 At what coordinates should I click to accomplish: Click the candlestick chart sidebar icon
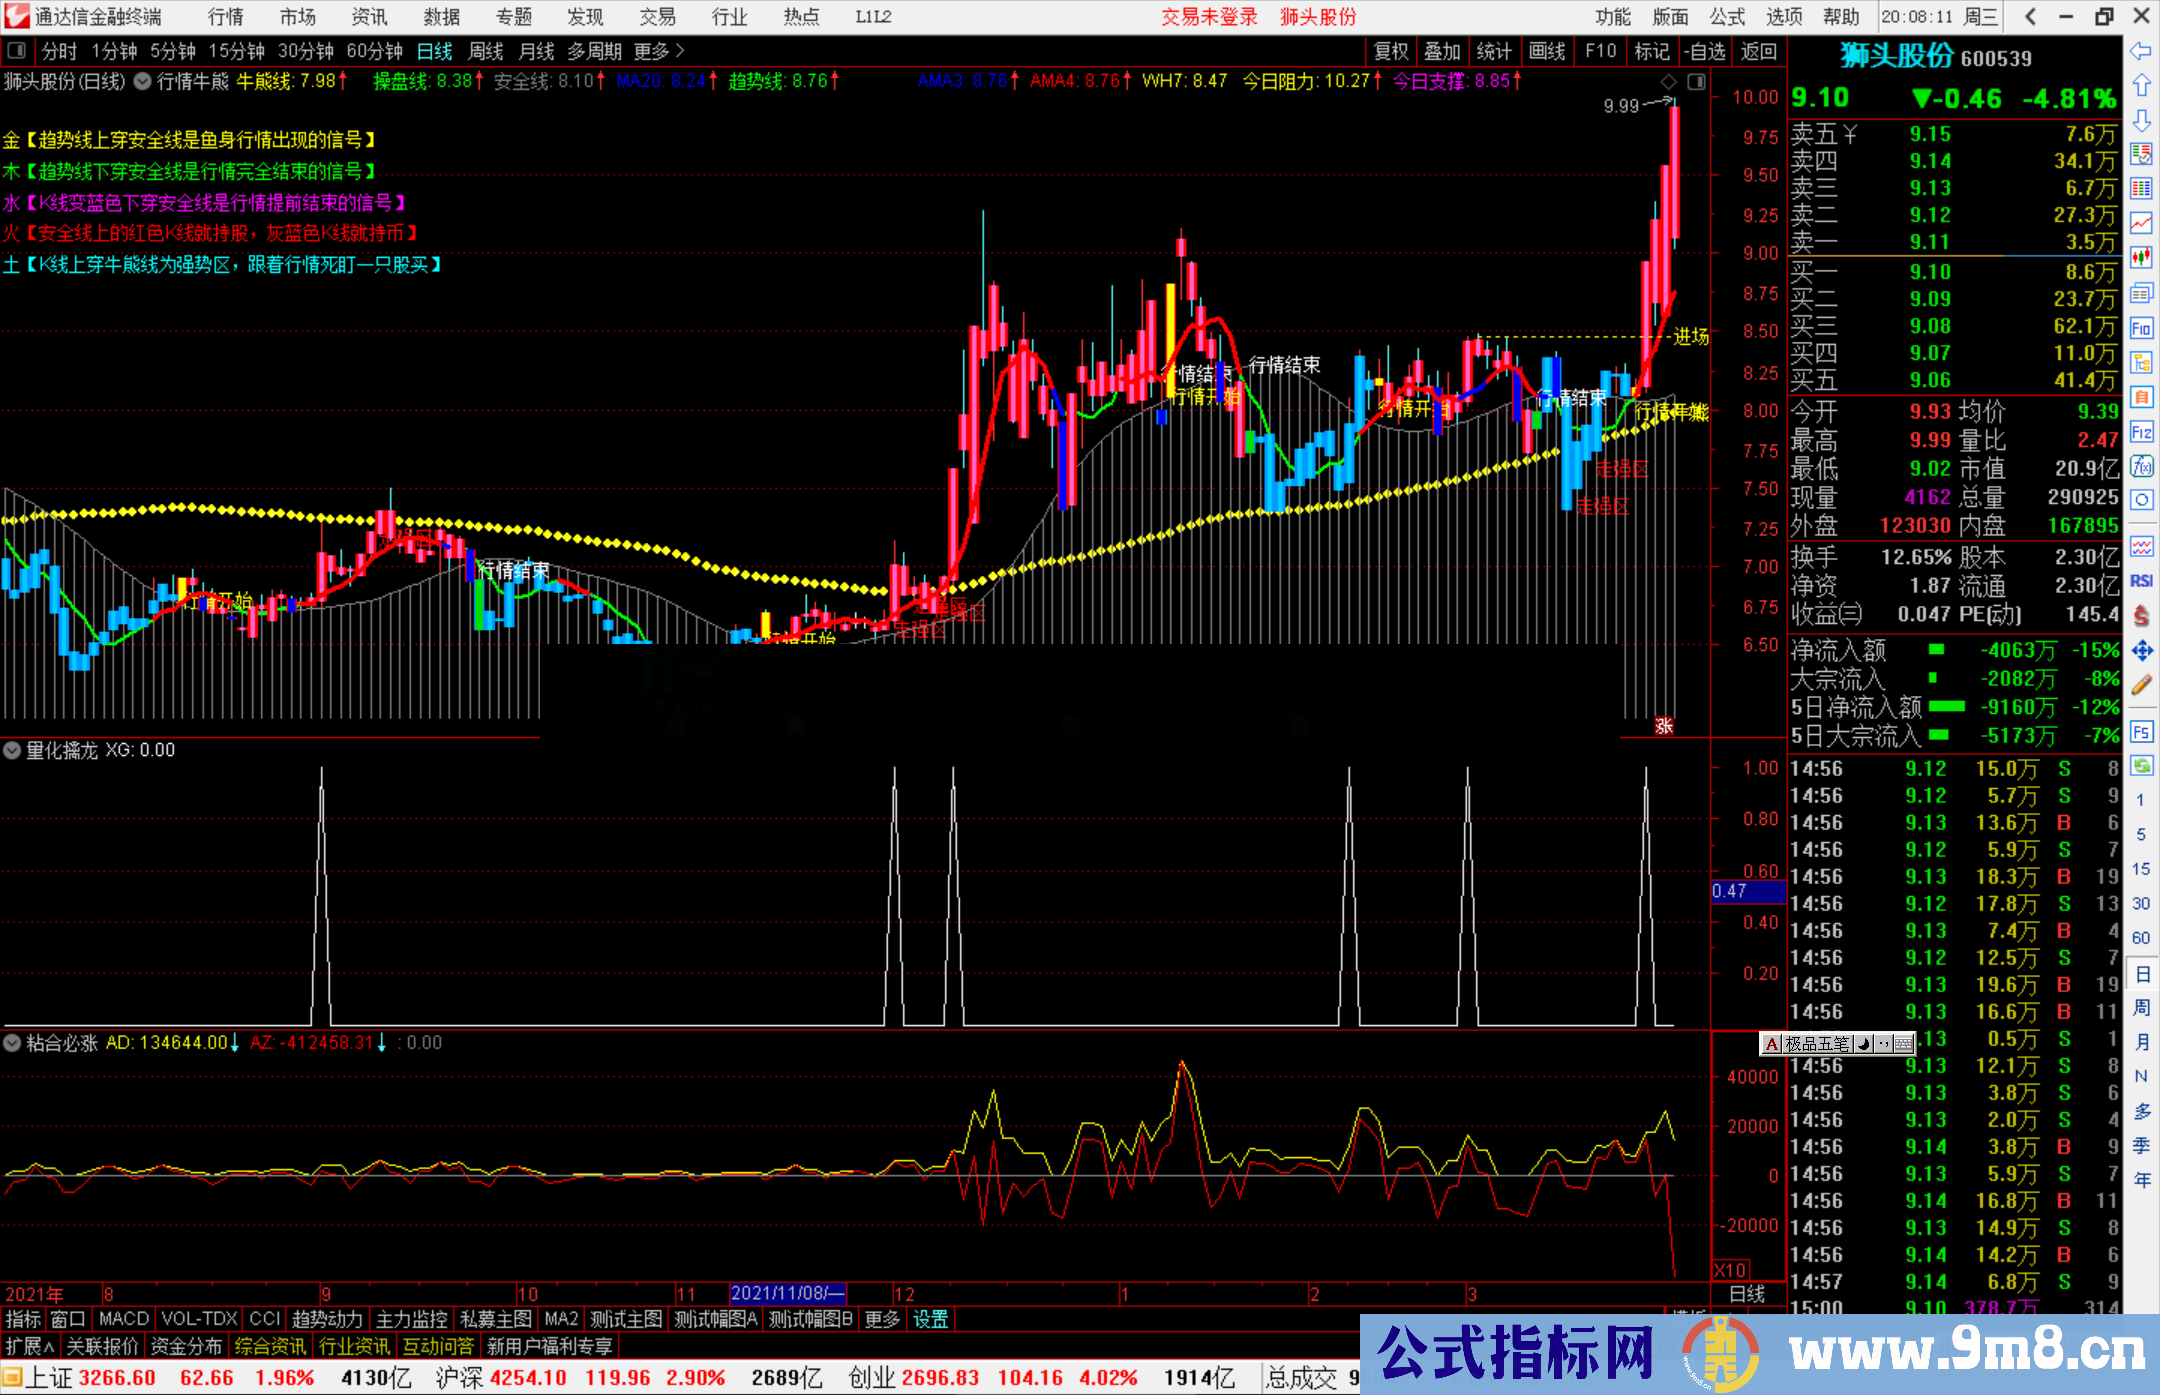[2141, 258]
